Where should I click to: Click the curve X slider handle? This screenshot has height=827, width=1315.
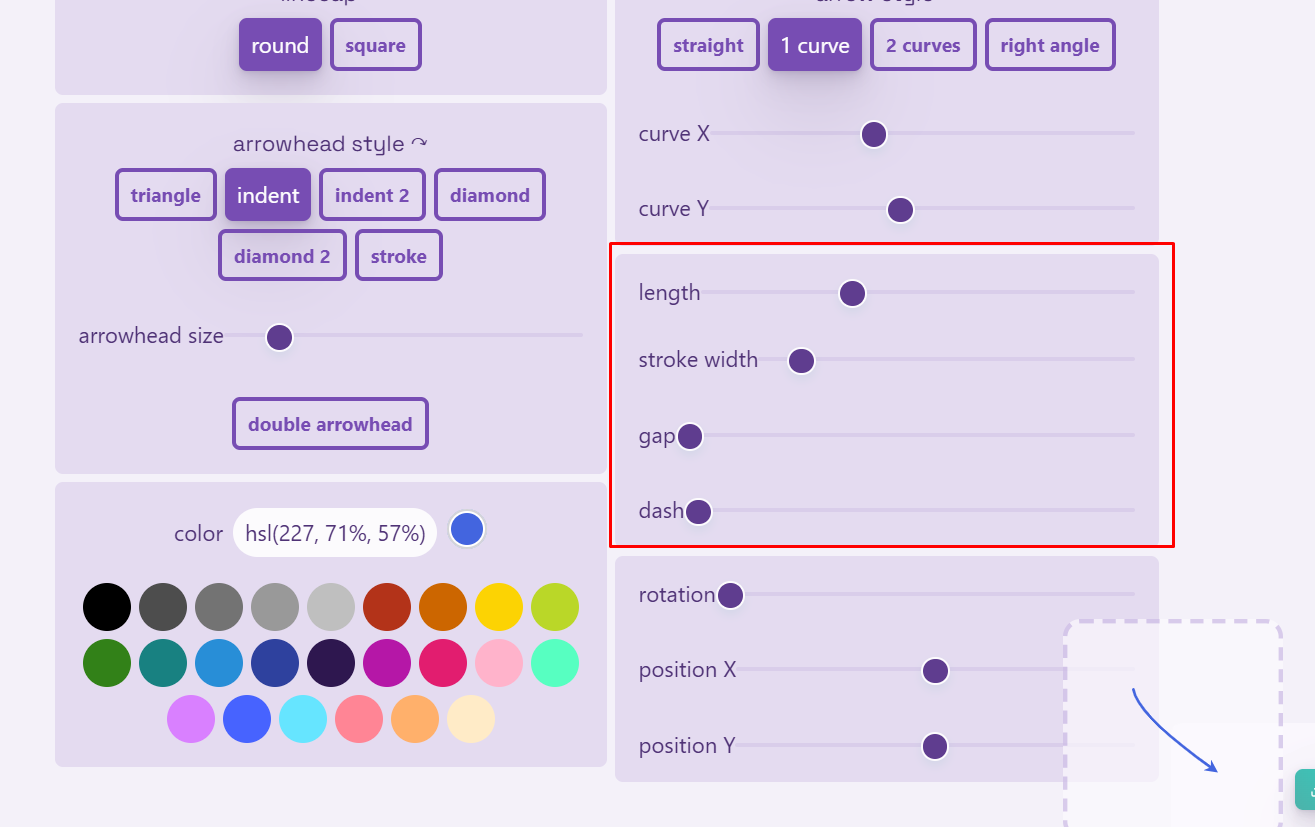click(874, 134)
